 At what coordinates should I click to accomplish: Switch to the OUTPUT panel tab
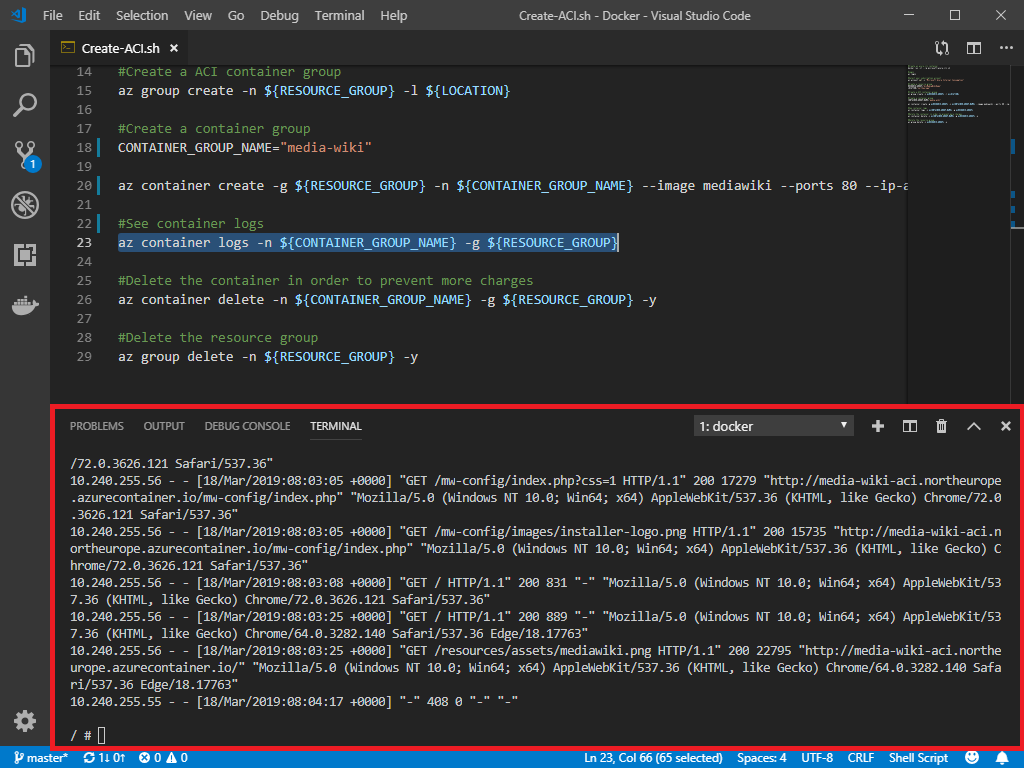pyautogui.click(x=164, y=426)
